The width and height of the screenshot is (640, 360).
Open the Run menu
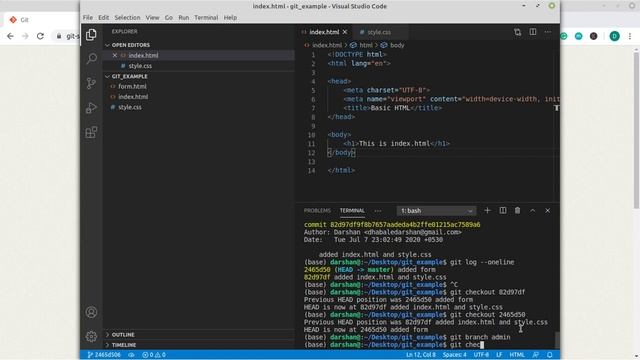tap(184, 18)
